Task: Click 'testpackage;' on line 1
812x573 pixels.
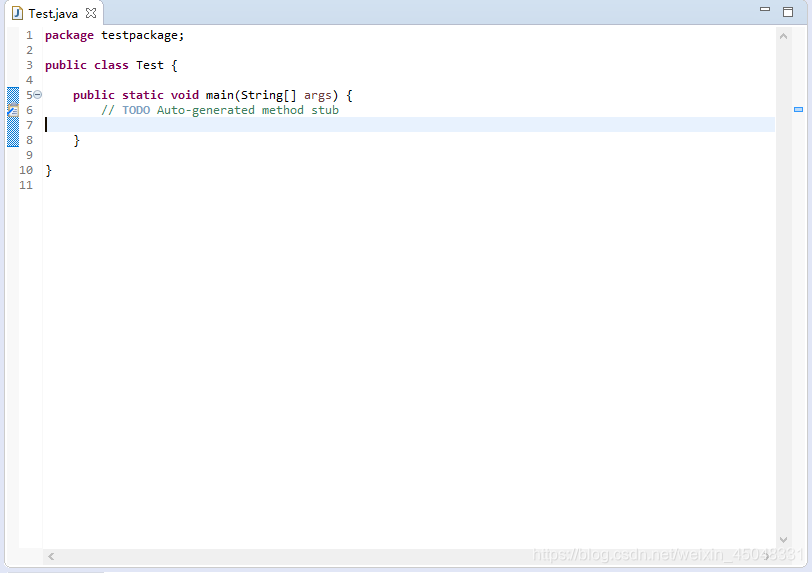Action: pyautogui.click(x=142, y=35)
